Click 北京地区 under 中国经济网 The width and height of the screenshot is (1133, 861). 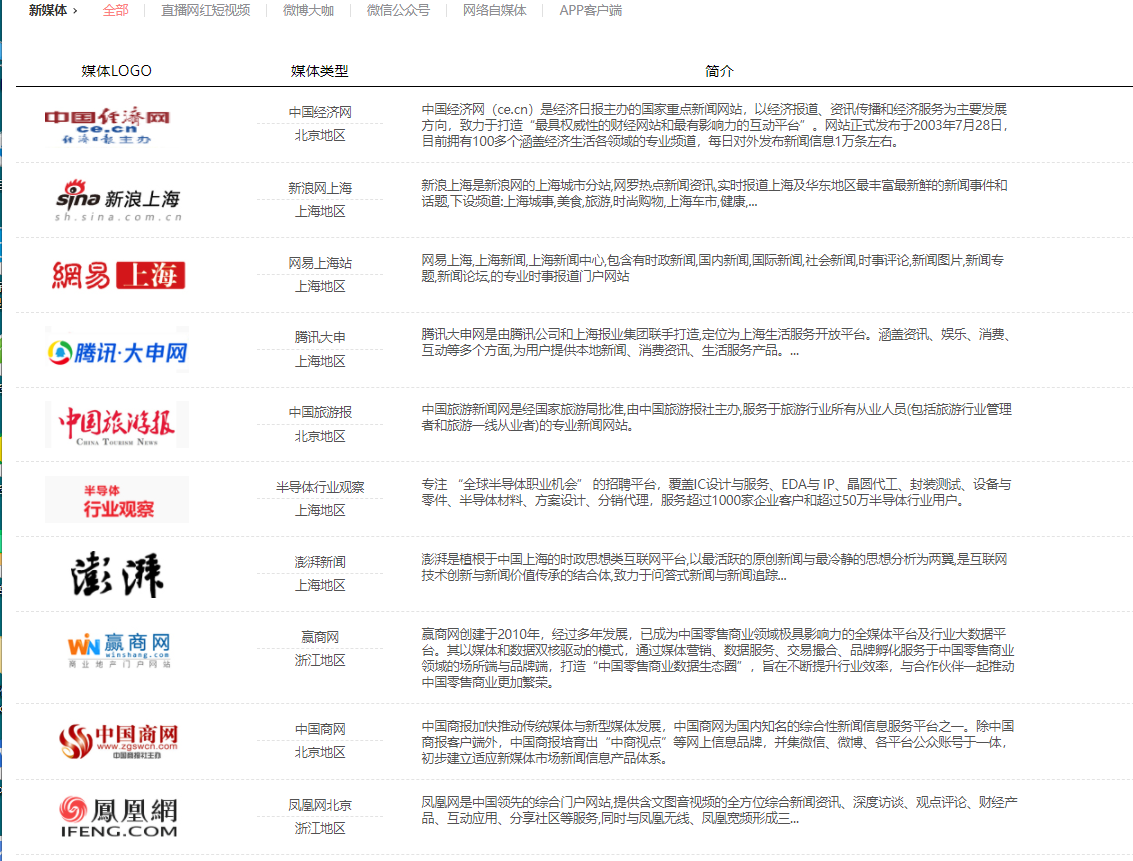pyautogui.click(x=320, y=135)
